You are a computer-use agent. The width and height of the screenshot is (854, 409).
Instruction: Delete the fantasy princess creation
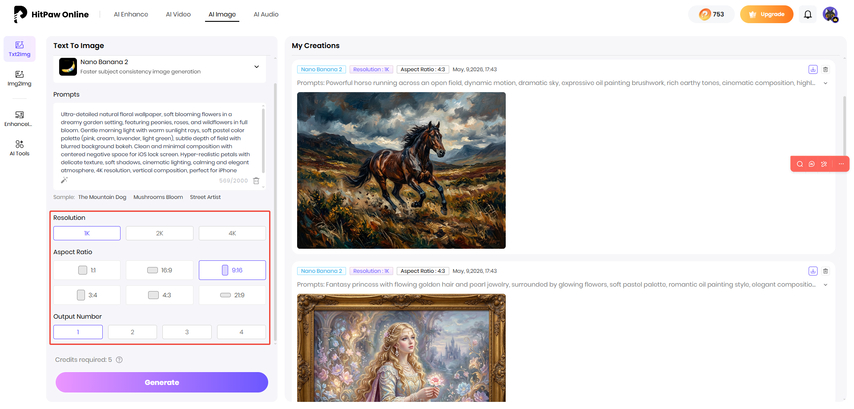826,271
